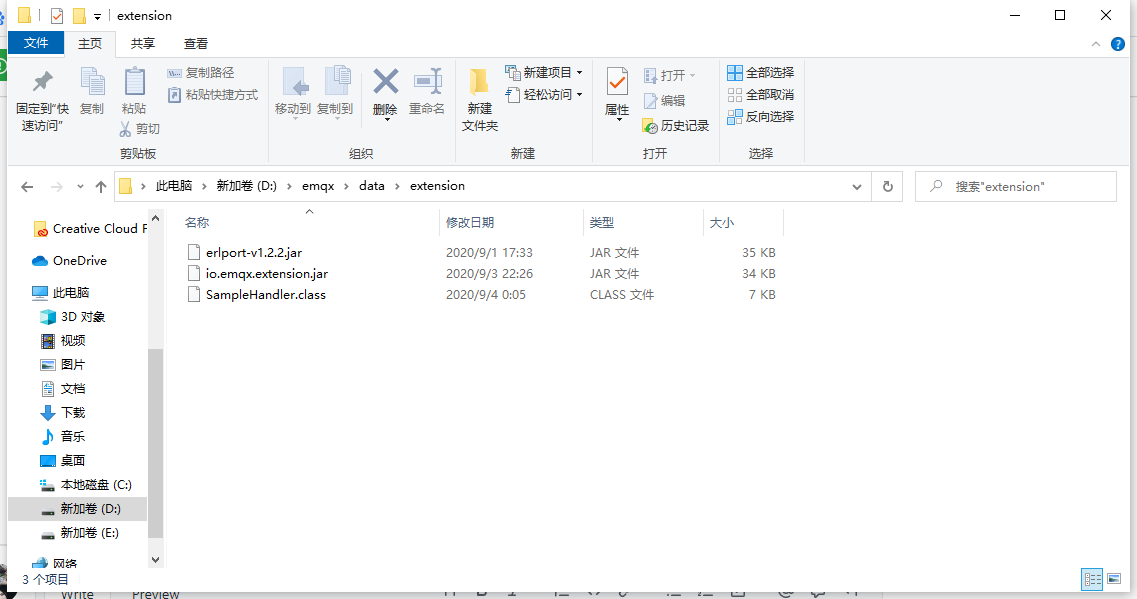The width and height of the screenshot is (1137, 599).
Task: Click the Copy (复制) ribbon icon
Action: pos(92,81)
